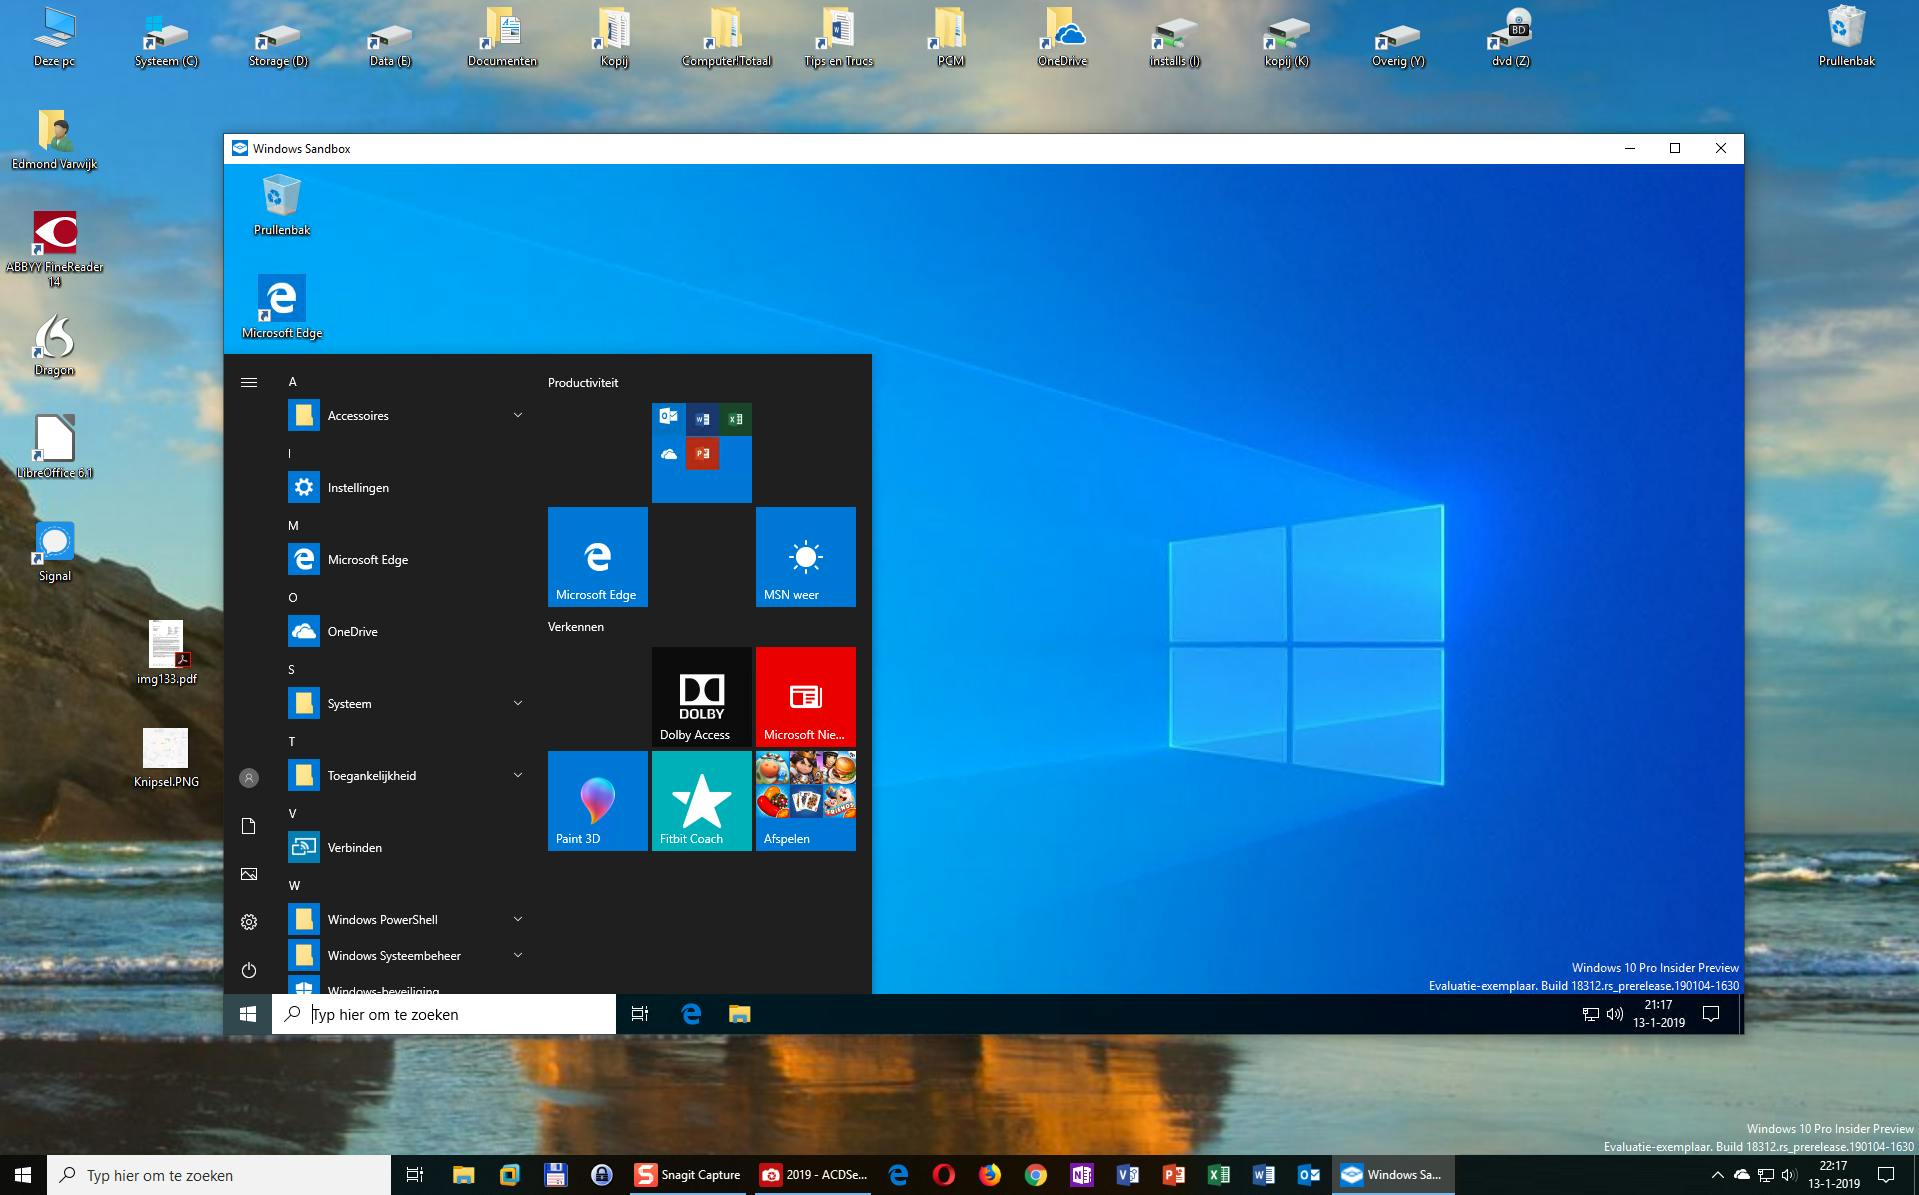Open File Explorer in sandbox taskbar
The image size is (1919, 1195).
739,1014
